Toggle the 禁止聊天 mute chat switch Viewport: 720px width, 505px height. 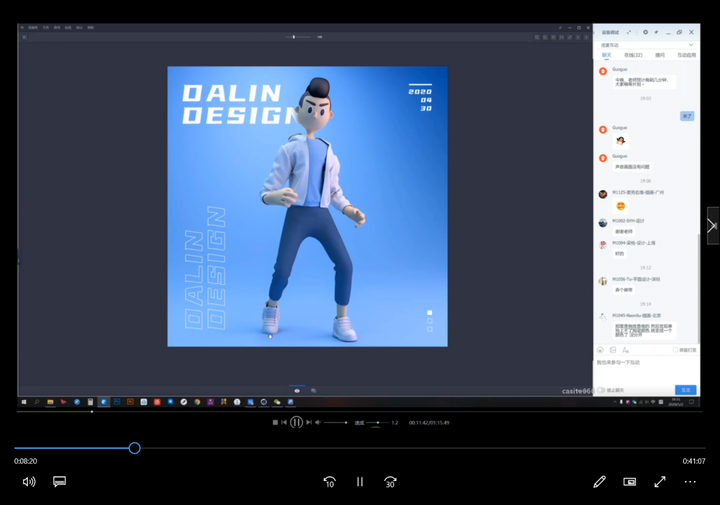pyautogui.click(x=601, y=390)
